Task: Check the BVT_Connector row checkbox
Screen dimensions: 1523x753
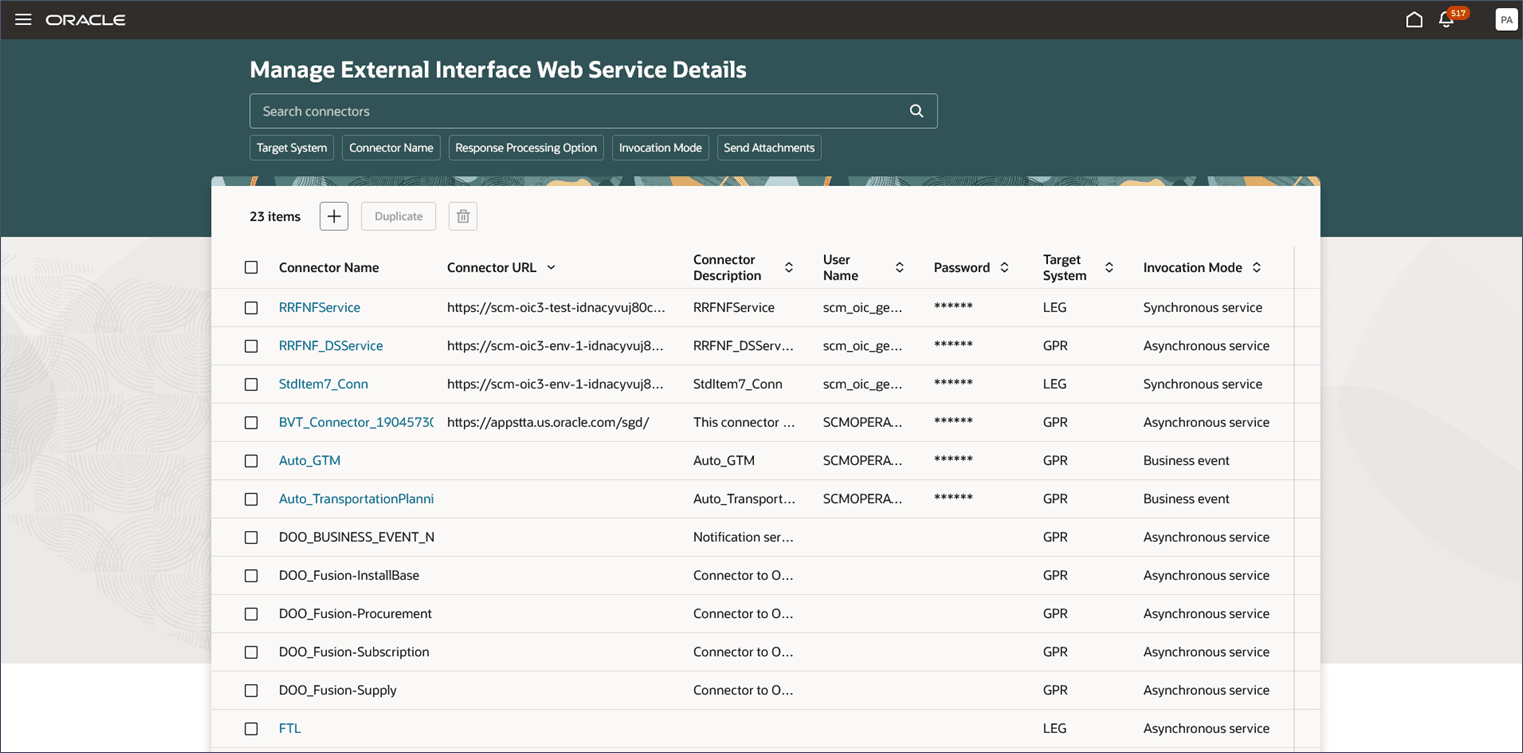Action: point(251,423)
